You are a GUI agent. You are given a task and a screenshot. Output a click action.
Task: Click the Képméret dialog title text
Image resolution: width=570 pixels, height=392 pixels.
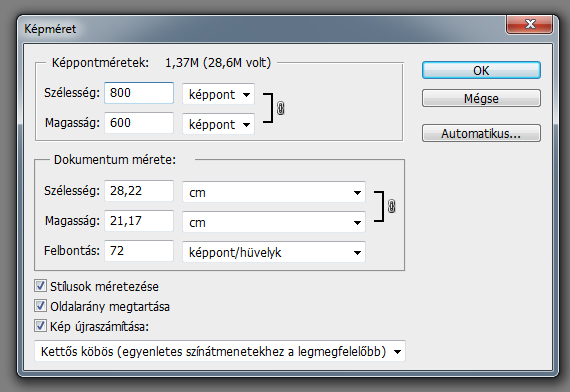point(50,29)
